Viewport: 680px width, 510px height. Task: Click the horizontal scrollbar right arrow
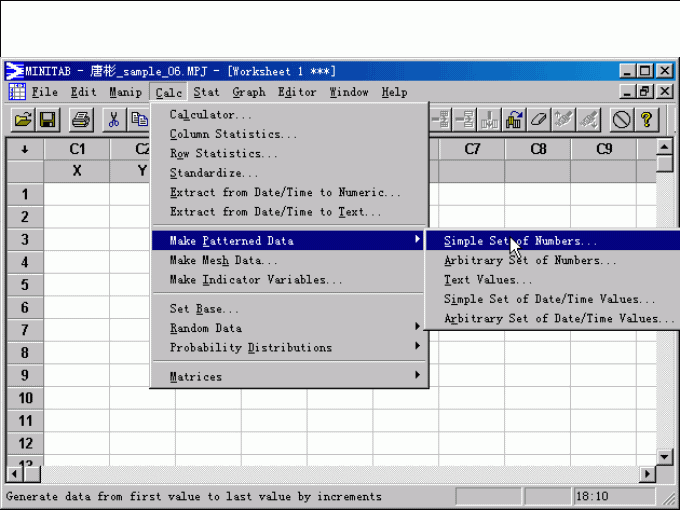coord(648,473)
